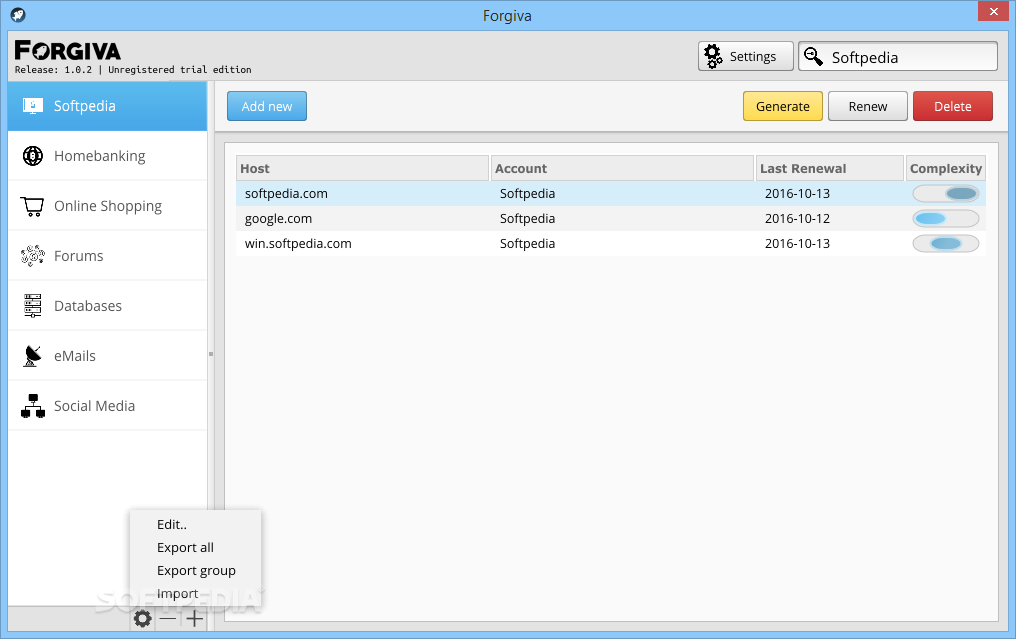Sort by the Host column header
This screenshot has width=1016, height=639.
pyautogui.click(x=362, y=168)
